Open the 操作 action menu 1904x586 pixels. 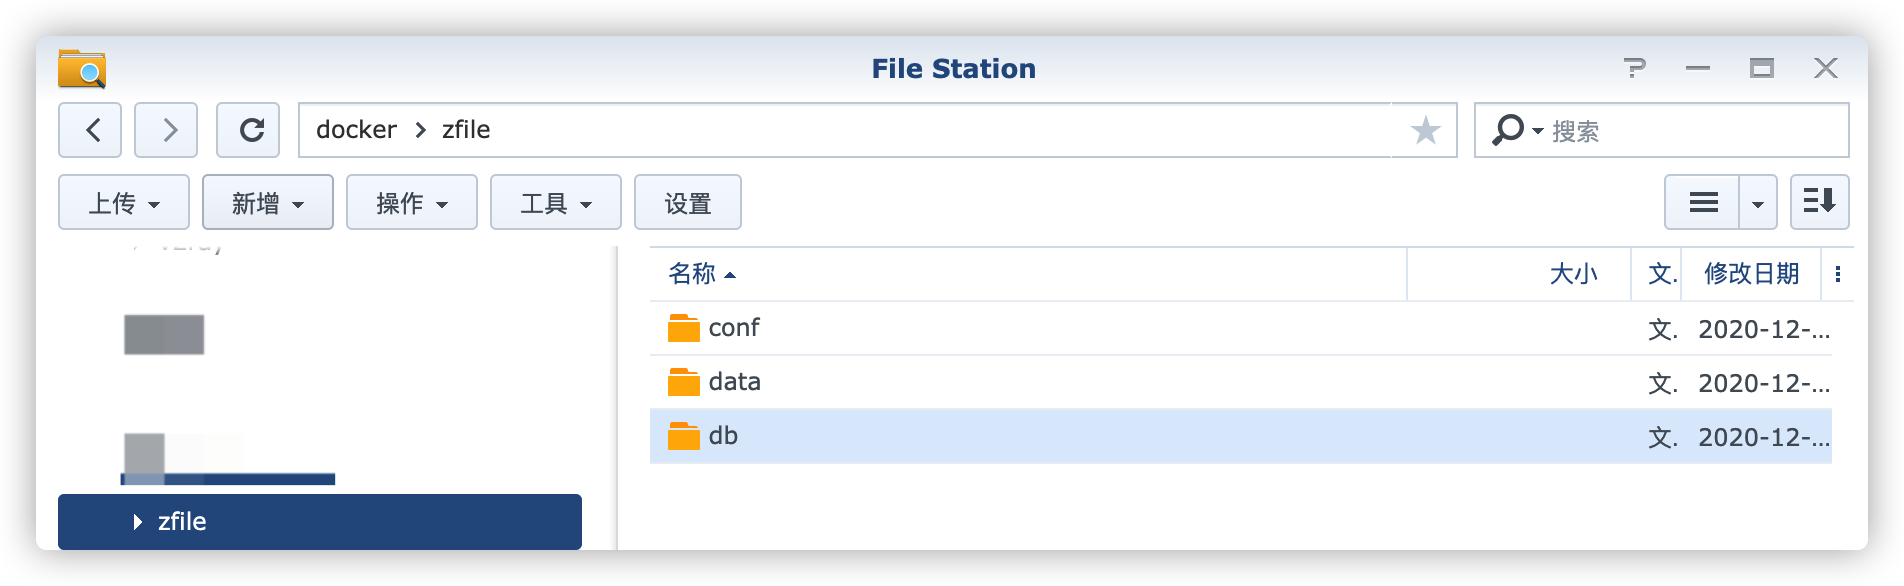pyautogui.click(x=412, y=203)
